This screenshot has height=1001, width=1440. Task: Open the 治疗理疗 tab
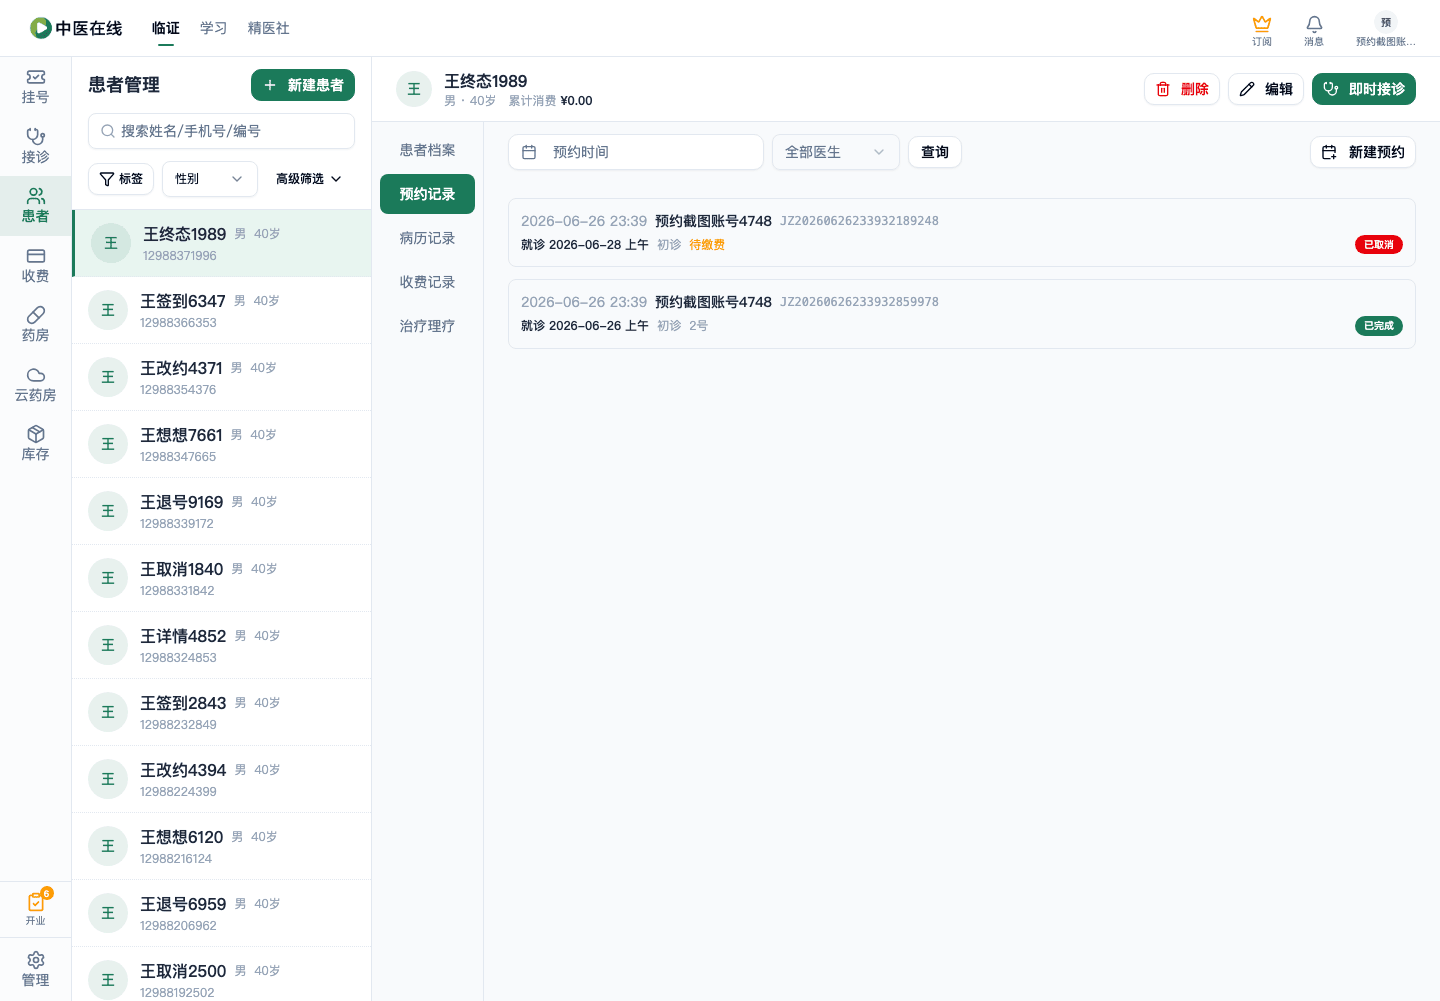[427, 326]
